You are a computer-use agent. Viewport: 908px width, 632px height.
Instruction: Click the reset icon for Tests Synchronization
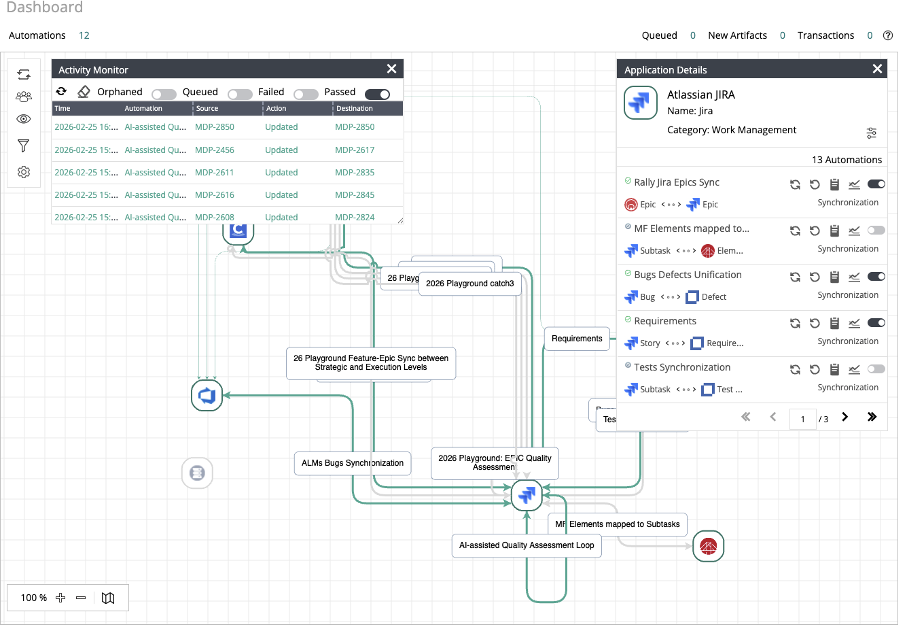815,370
